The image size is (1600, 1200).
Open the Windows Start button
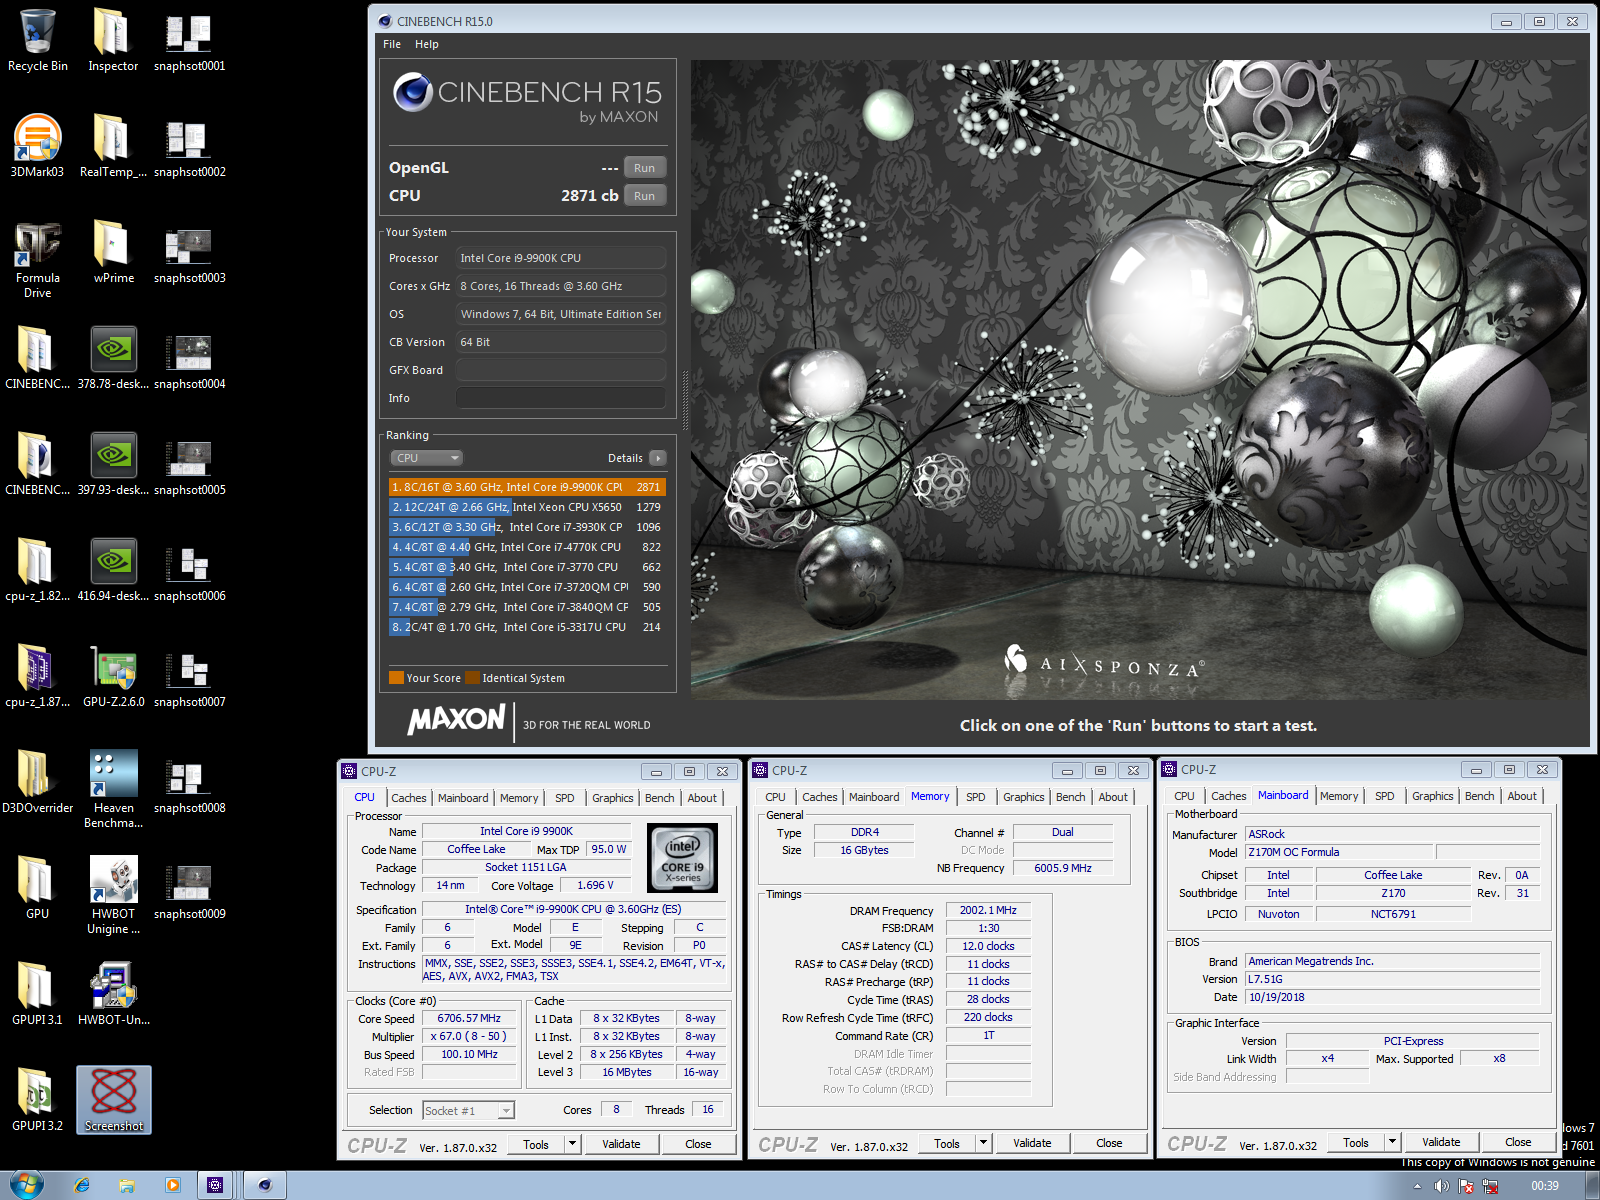coord(27,1185)
